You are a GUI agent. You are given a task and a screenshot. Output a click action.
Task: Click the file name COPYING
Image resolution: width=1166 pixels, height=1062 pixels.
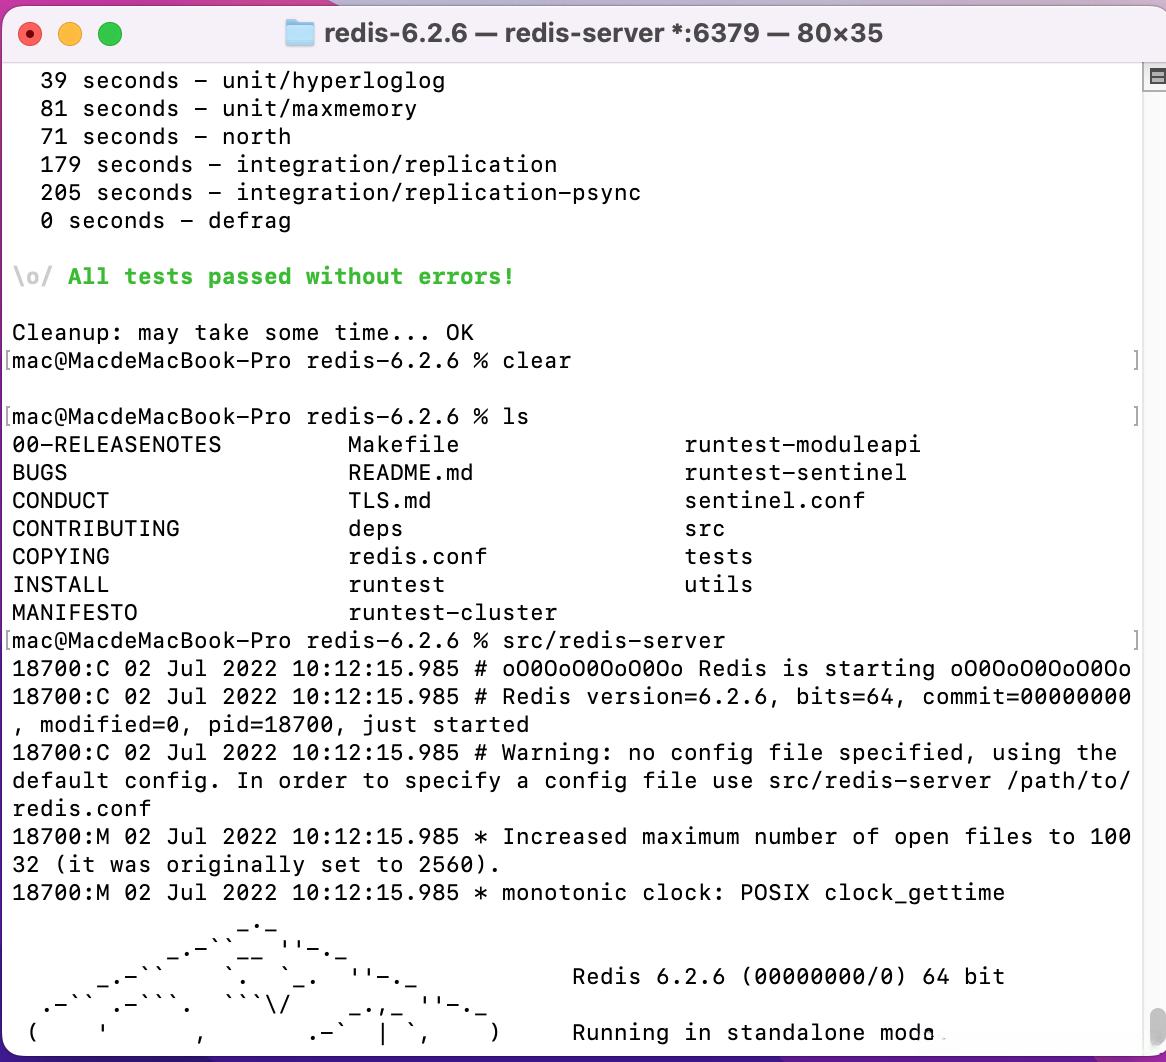click(60, 556)
